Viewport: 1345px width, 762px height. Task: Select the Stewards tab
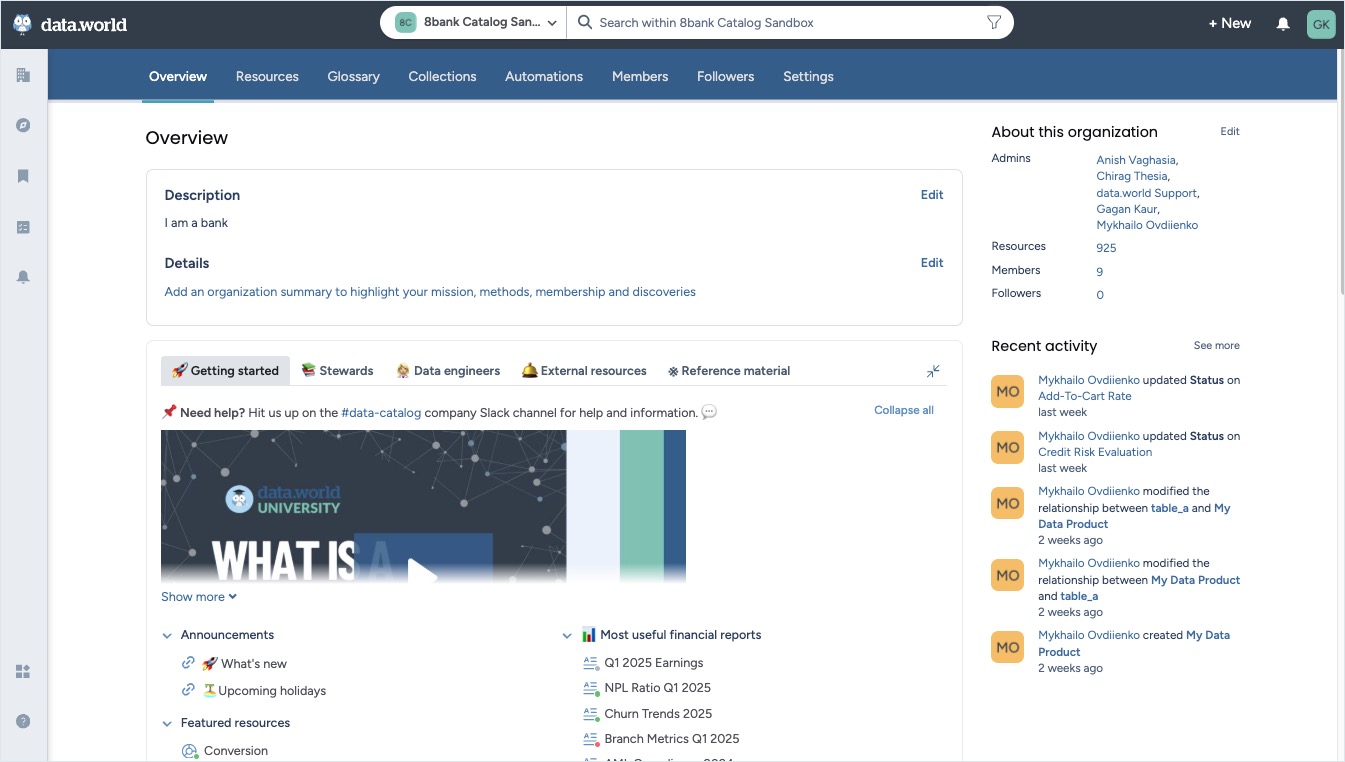click(337, 371)
